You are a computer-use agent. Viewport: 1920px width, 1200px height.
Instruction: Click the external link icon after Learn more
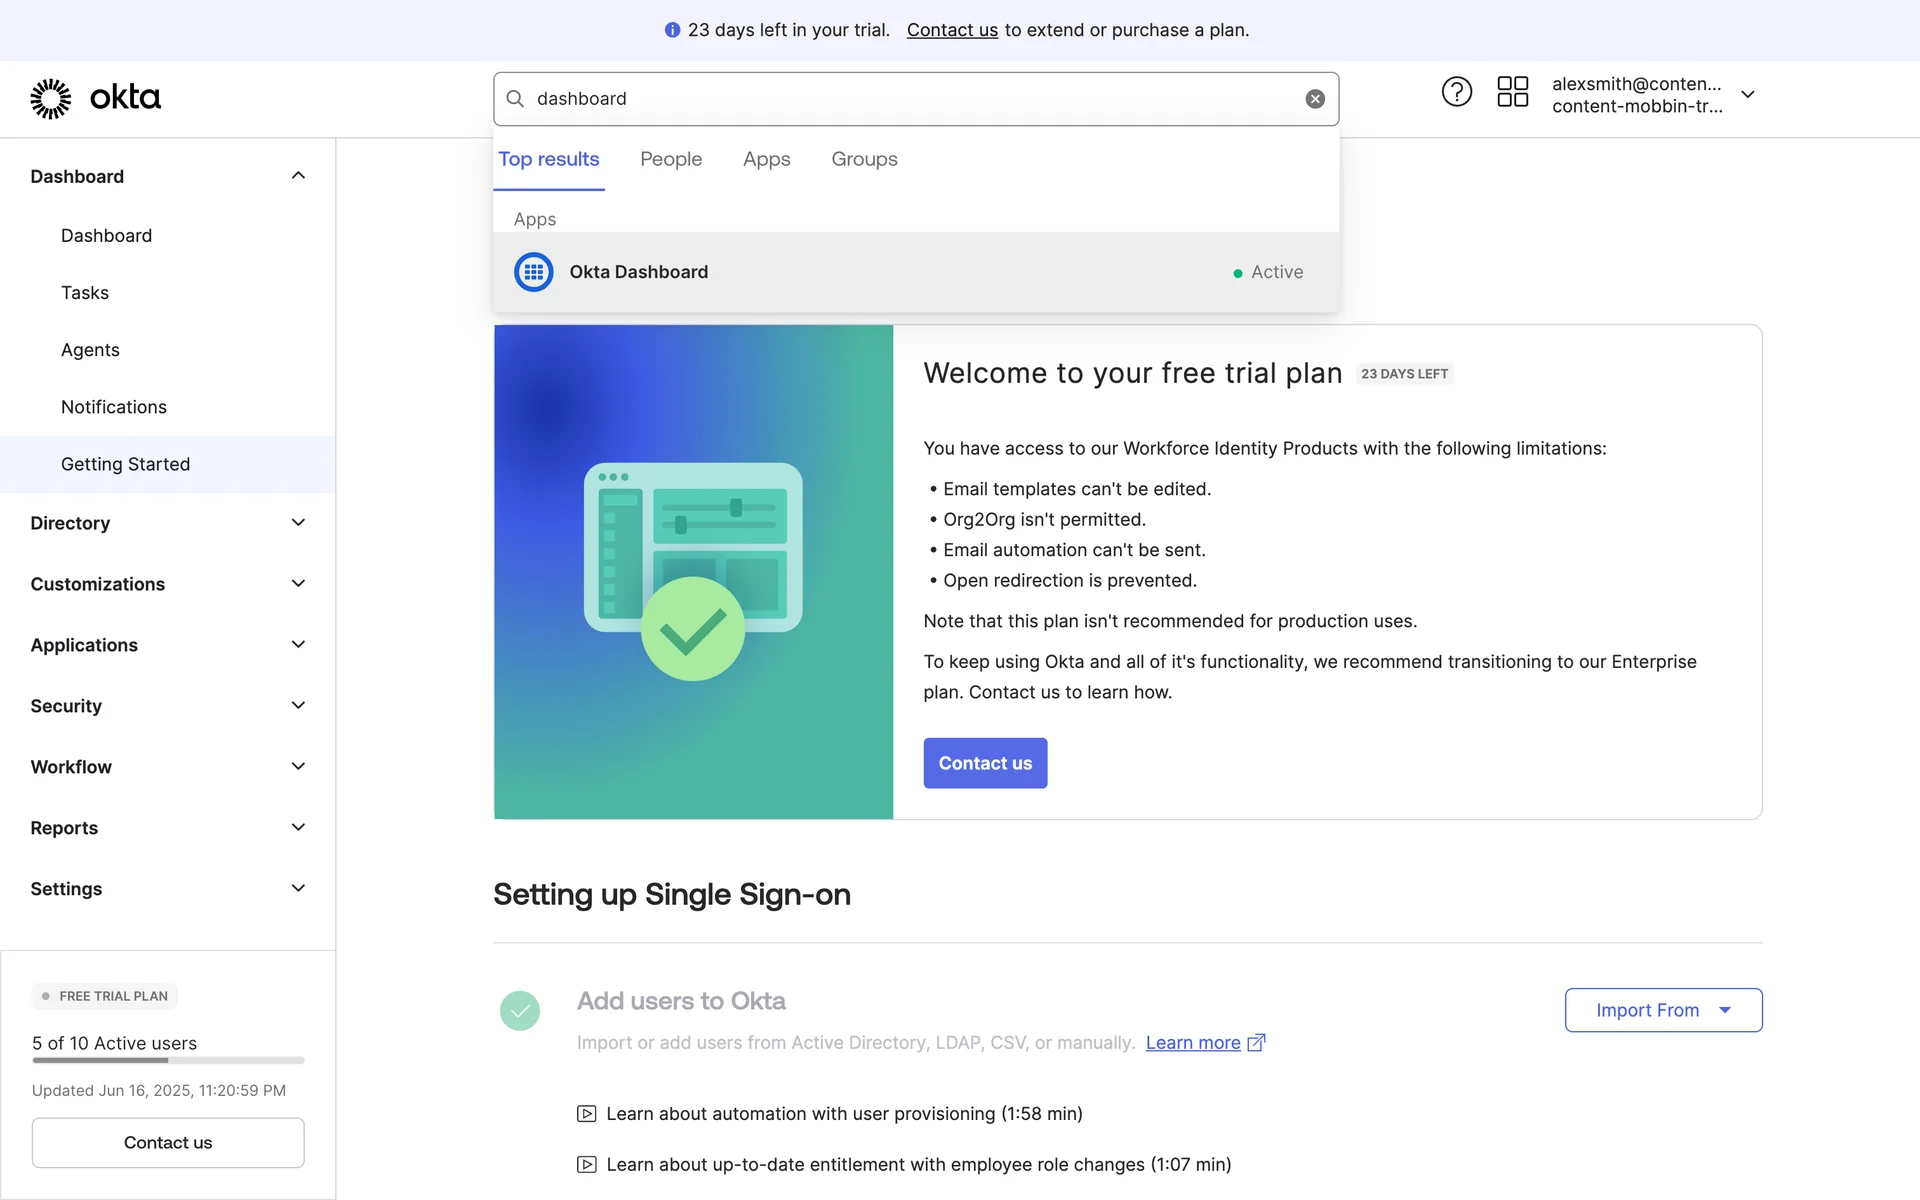pyautogui.click(x=1257, y=1043)
